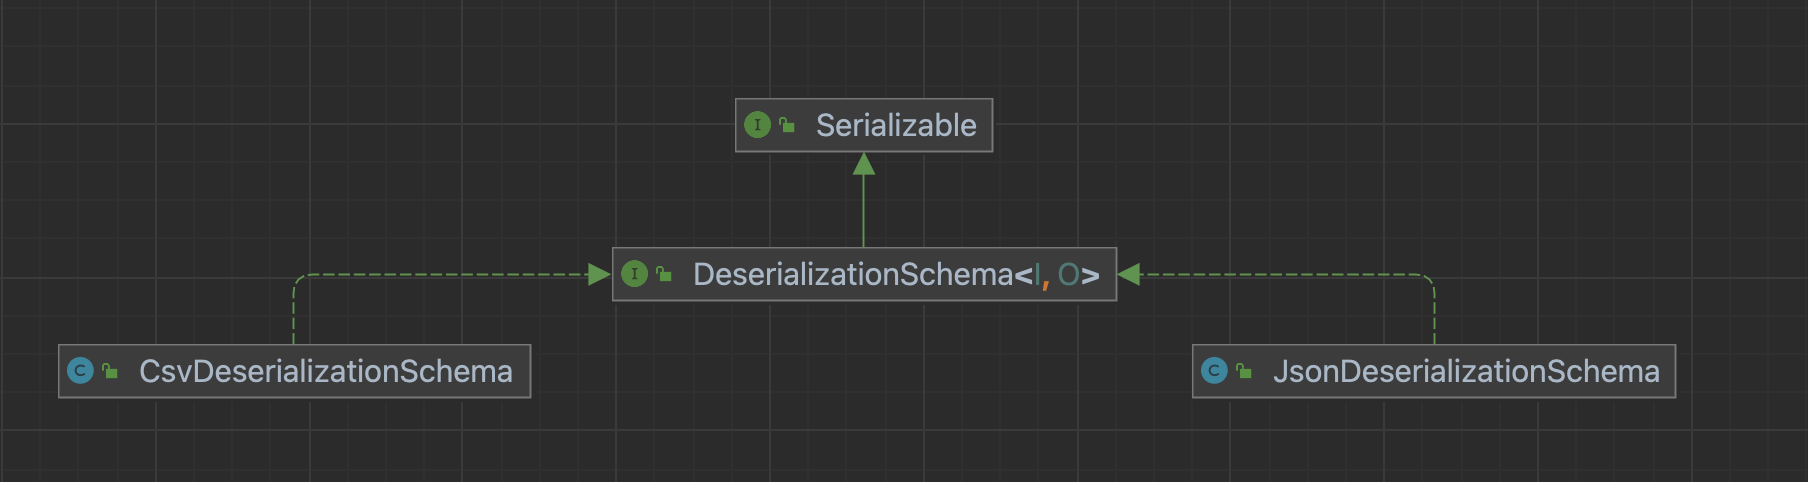Click the type parameter I in DeserializationSchema
Screen dimensions: 1808x482
[1037, 274]
